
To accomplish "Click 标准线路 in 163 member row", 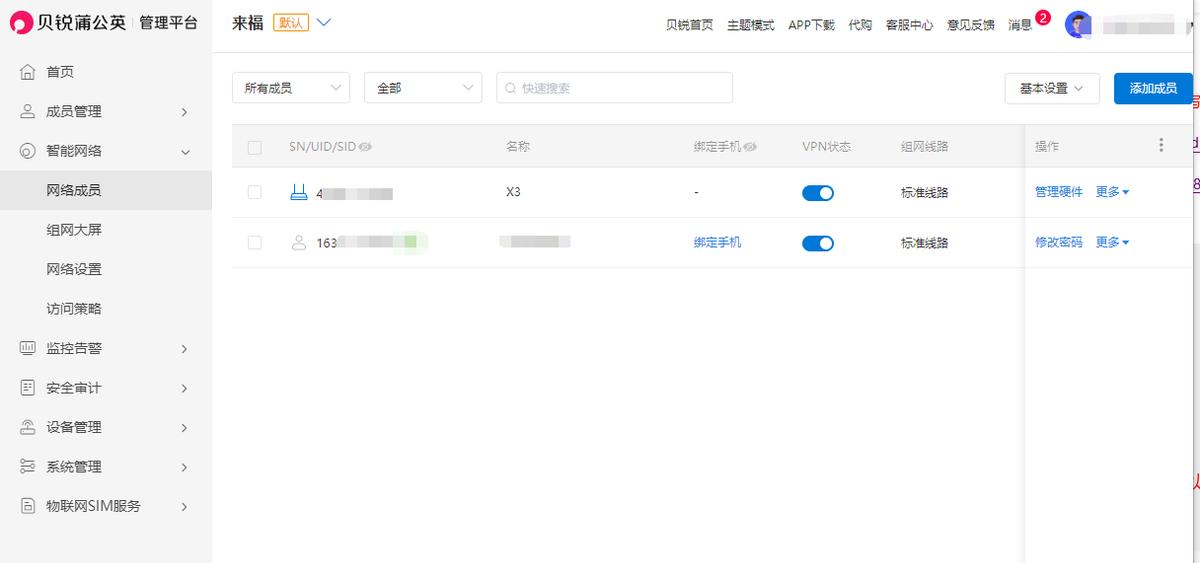I will [x=925, y=242].
